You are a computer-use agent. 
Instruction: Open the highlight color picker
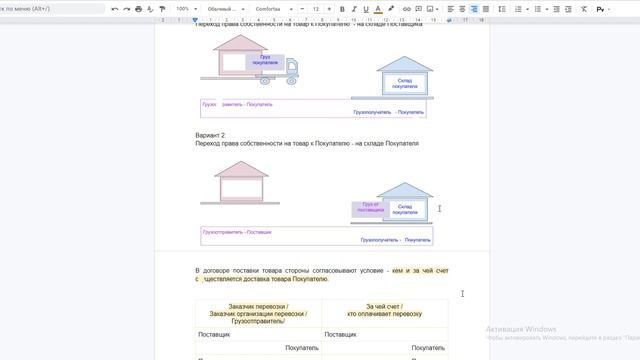(x=391, y=9)
